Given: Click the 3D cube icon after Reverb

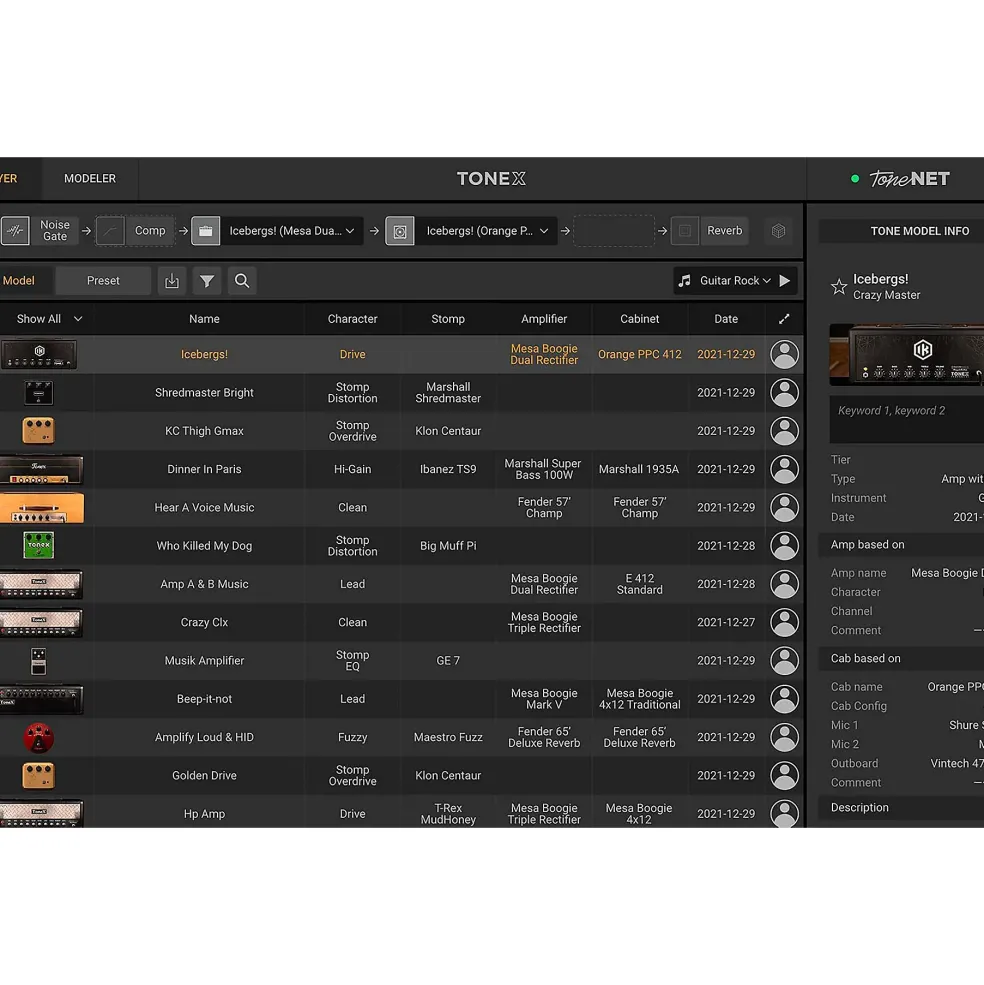Looking at the screenshot, I should click(779, 231).
